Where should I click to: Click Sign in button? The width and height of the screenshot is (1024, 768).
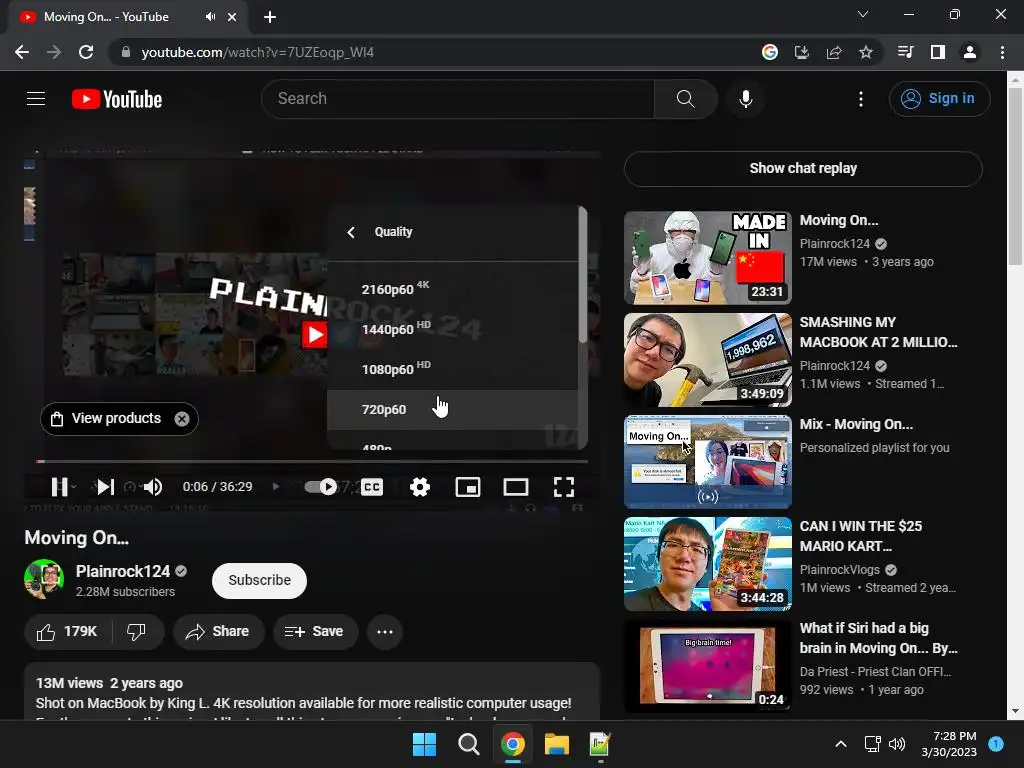point(938,99)
